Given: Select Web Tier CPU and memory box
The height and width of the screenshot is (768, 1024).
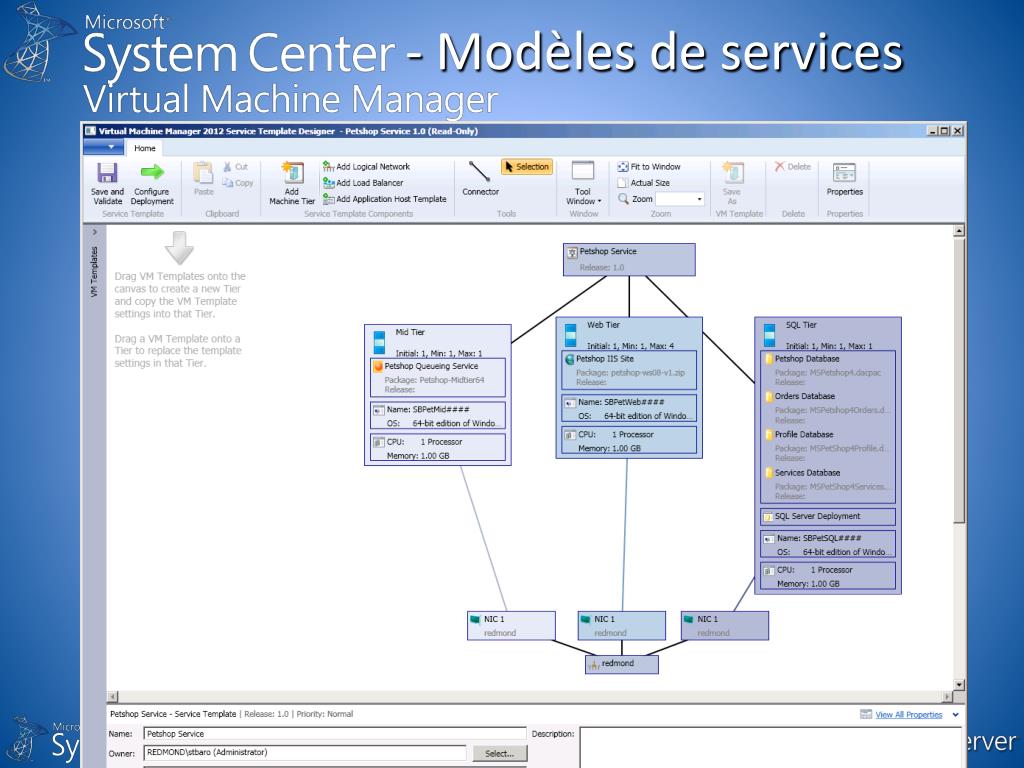Looking at the screenshot, I should [x=629, y=441].
